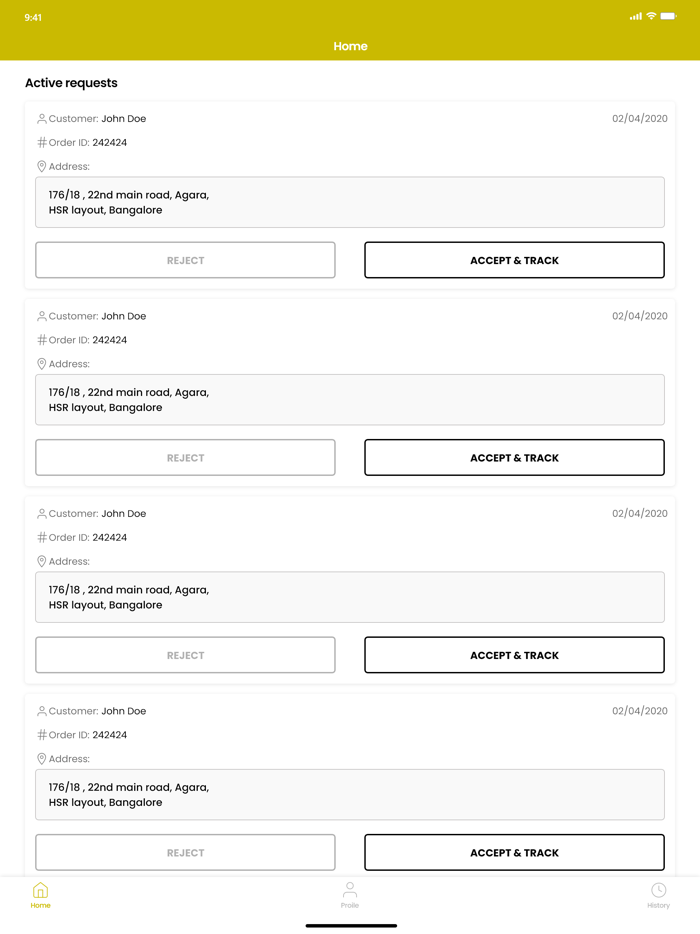Click the person icon in third request card
Screen dimensions: 700x934
click(x=42, y=514)
